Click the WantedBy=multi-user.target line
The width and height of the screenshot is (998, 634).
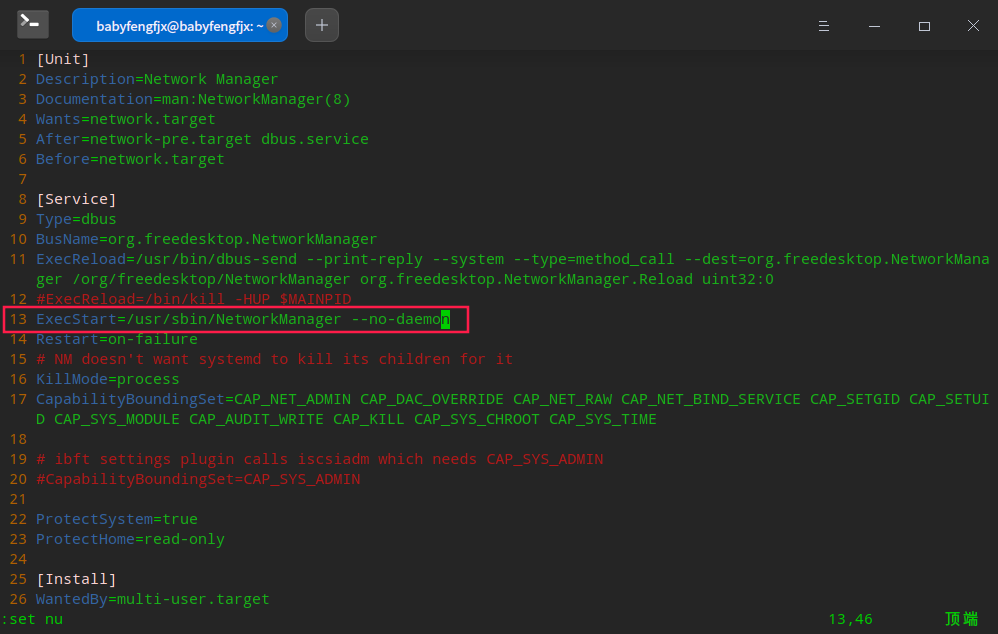[x=153, y=599]
